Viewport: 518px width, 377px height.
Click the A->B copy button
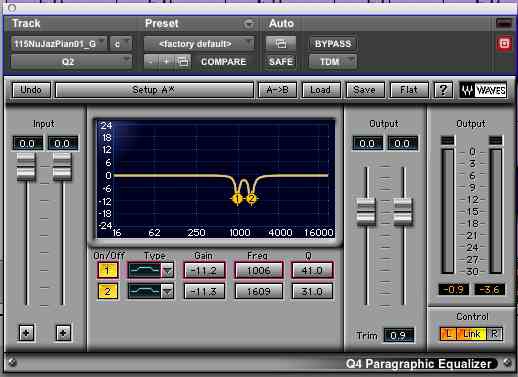point(278,90)
